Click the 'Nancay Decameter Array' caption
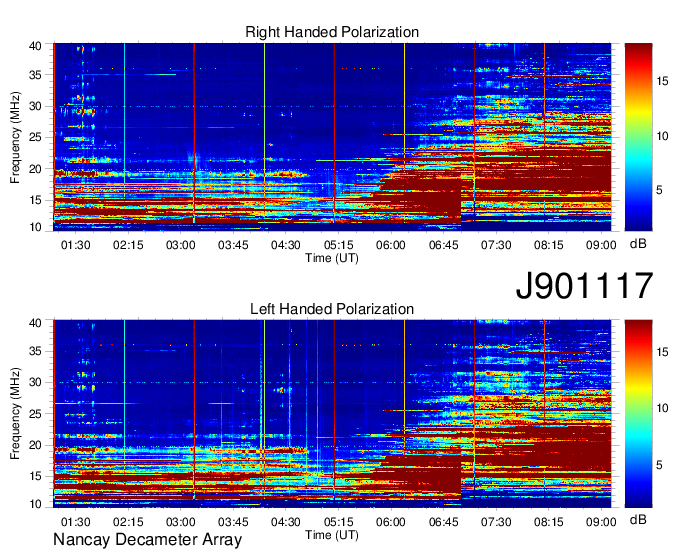This screenshot has width=680, height=552. [x=147, y=539]
